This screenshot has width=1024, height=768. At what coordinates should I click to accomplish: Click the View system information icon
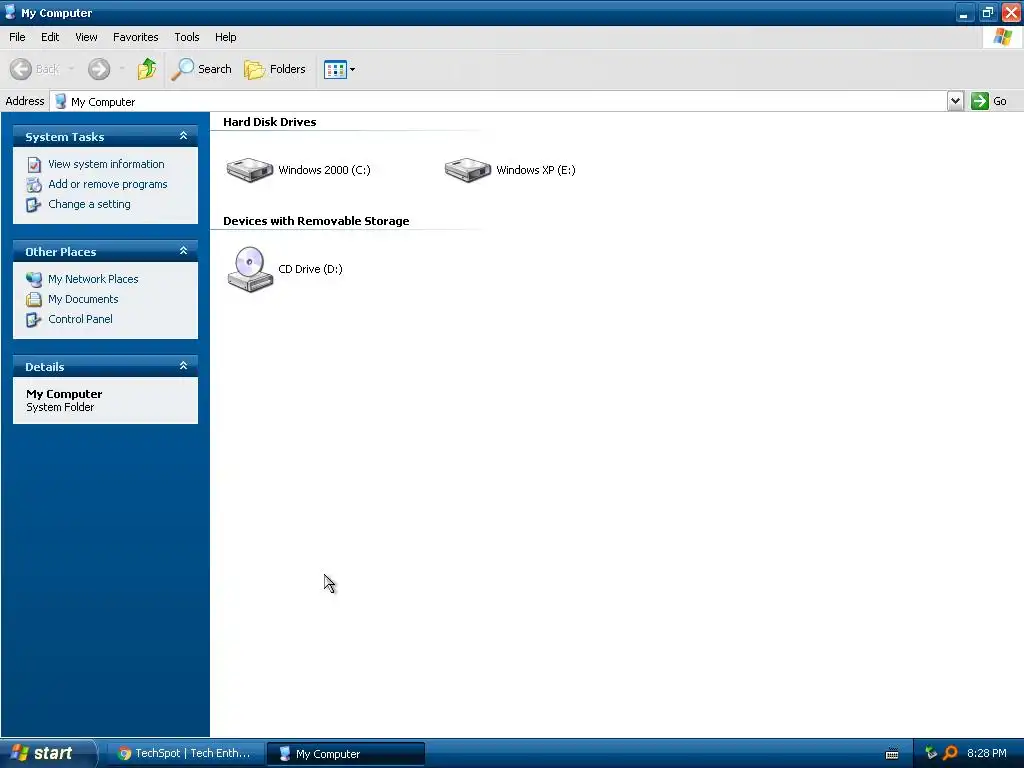point(34,165)
